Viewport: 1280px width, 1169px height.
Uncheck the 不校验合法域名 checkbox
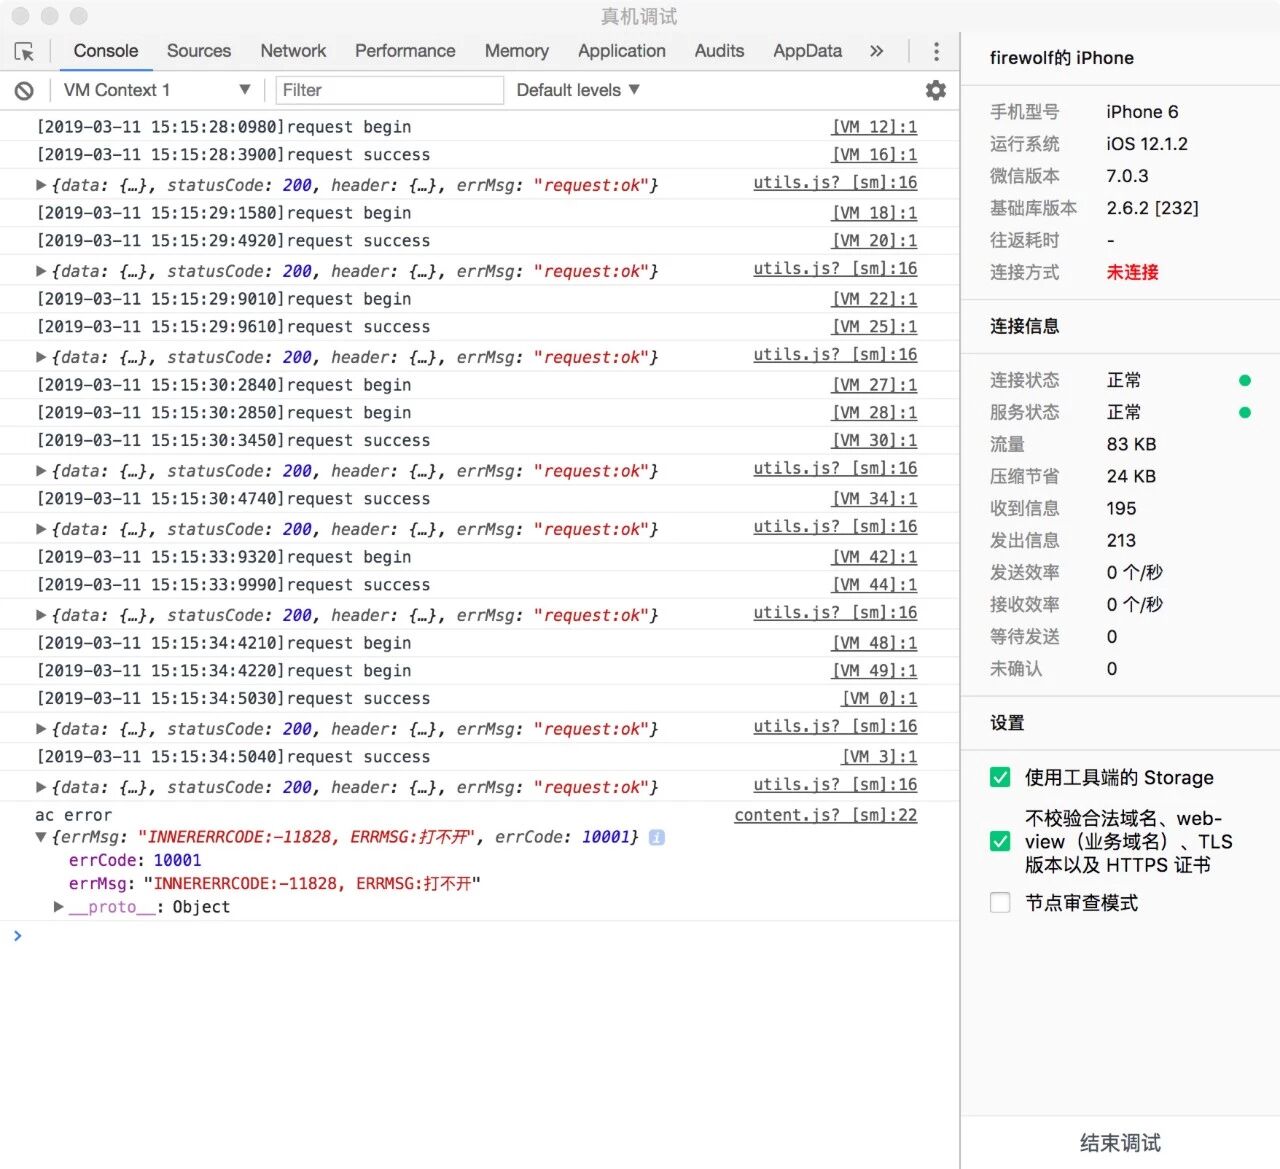[x=1000, y=841]
